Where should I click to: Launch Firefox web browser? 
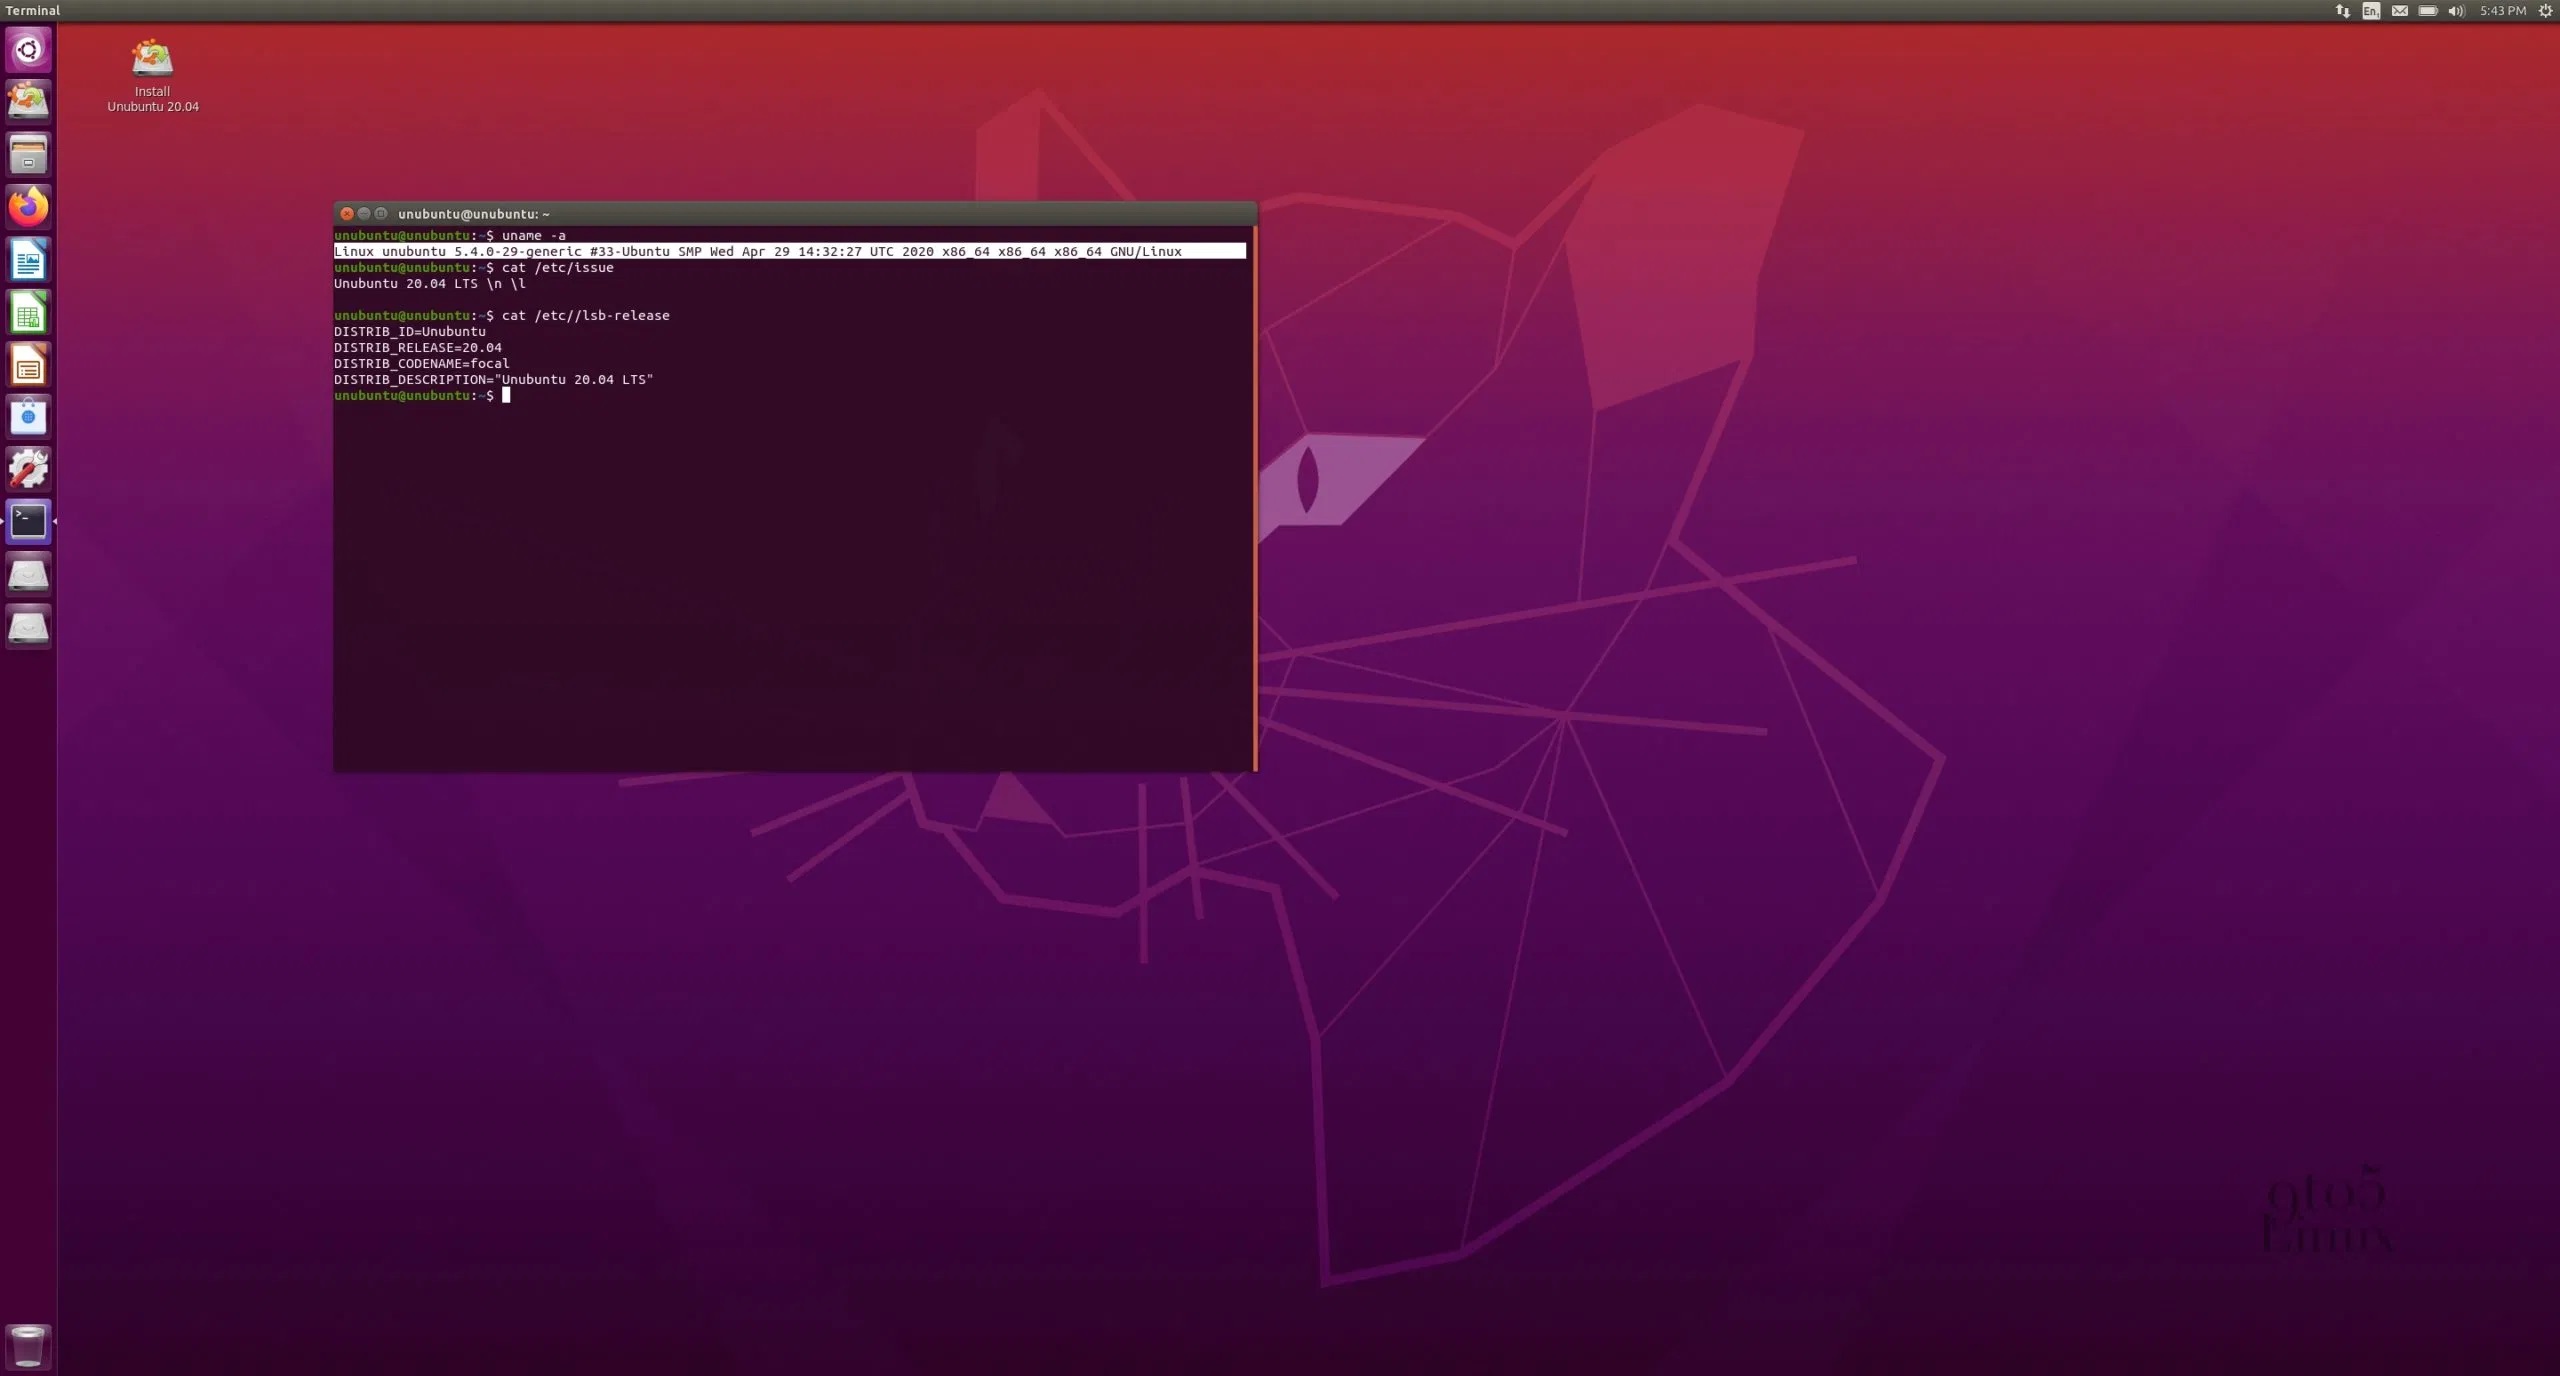pos(28,207)
